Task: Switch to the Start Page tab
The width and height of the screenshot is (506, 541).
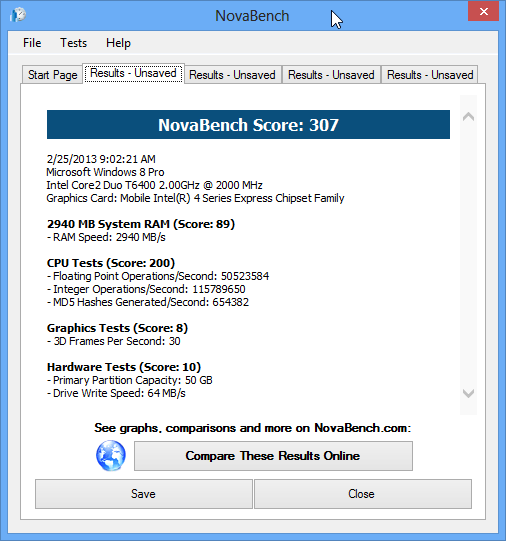Action: click(x=52, y=75)
